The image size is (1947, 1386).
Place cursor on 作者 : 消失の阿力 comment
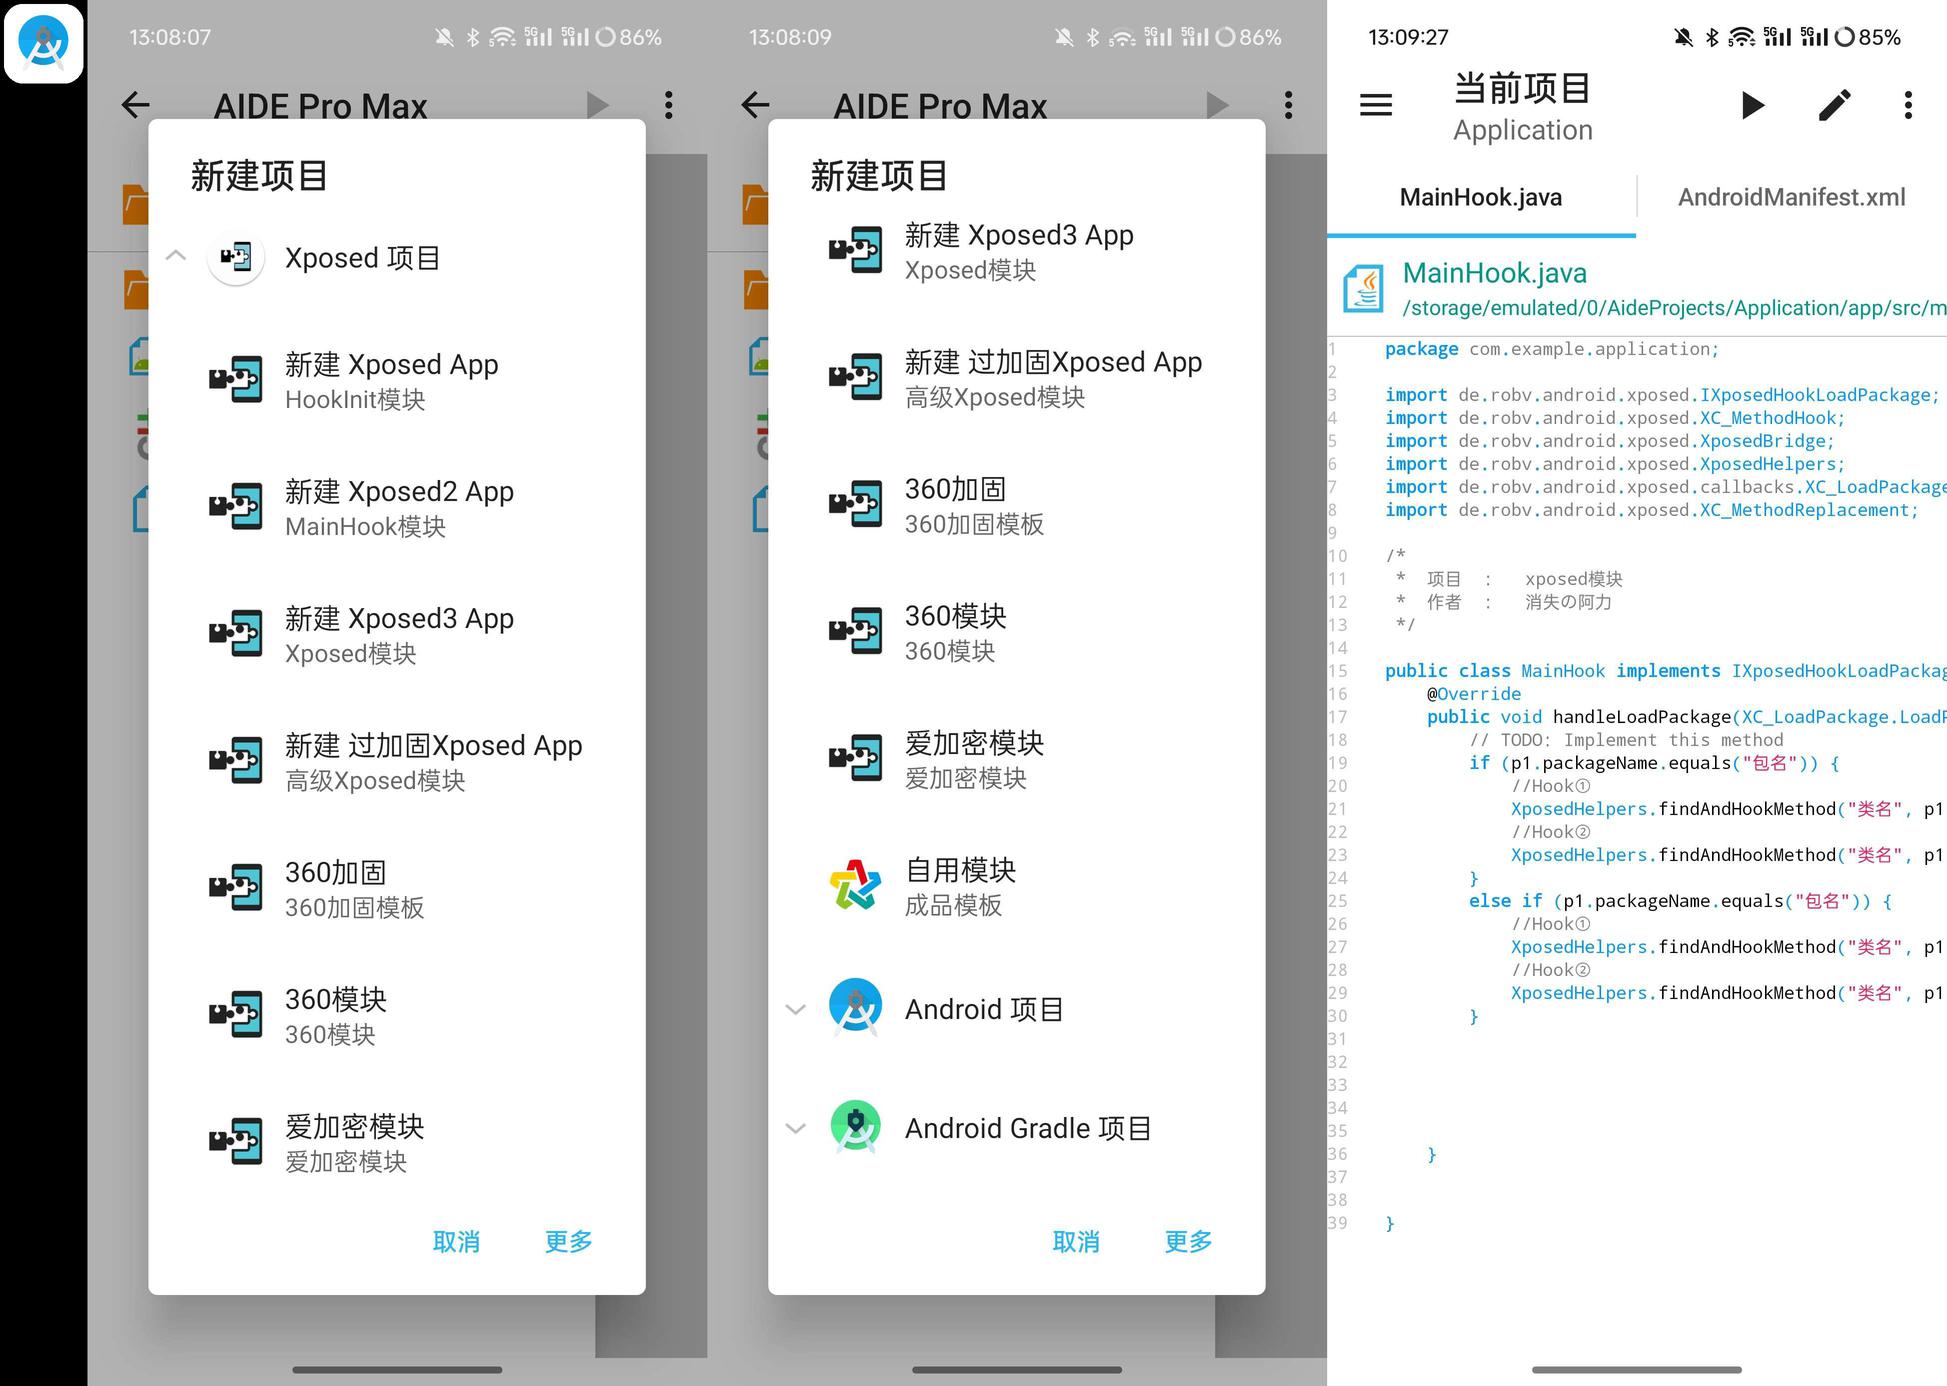pyautogui.click(x=1505, y=602)
